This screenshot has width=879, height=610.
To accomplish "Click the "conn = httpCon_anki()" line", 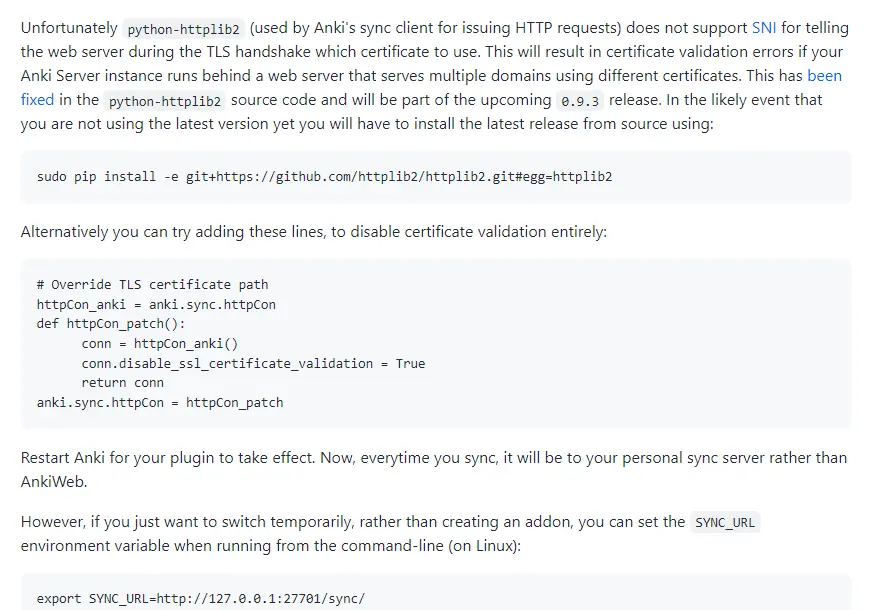I will (160, 343).
